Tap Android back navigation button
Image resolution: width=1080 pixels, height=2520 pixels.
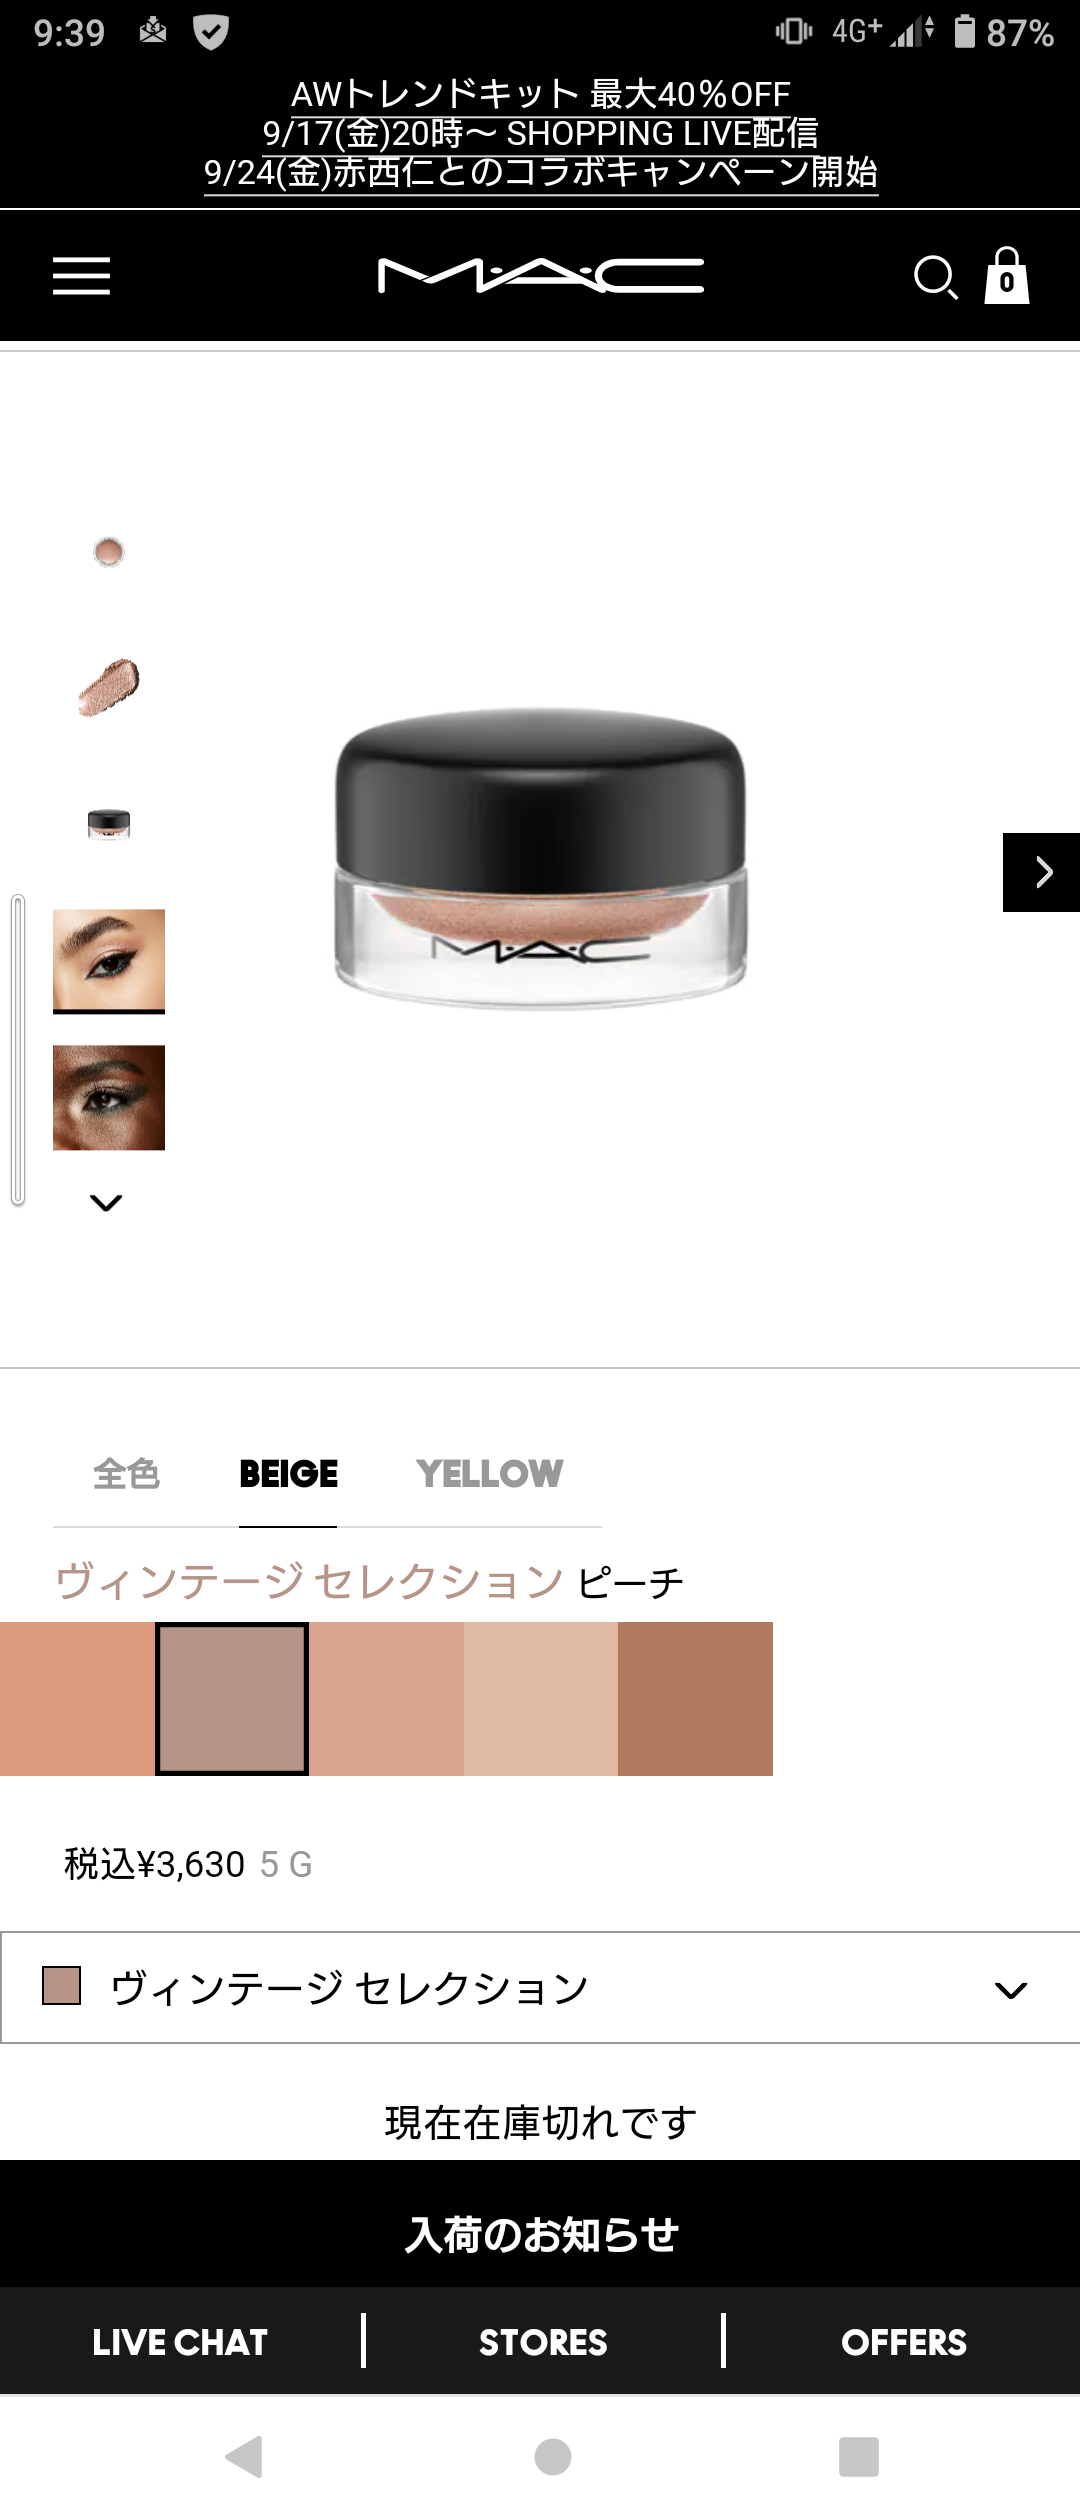pos(245,2456)
